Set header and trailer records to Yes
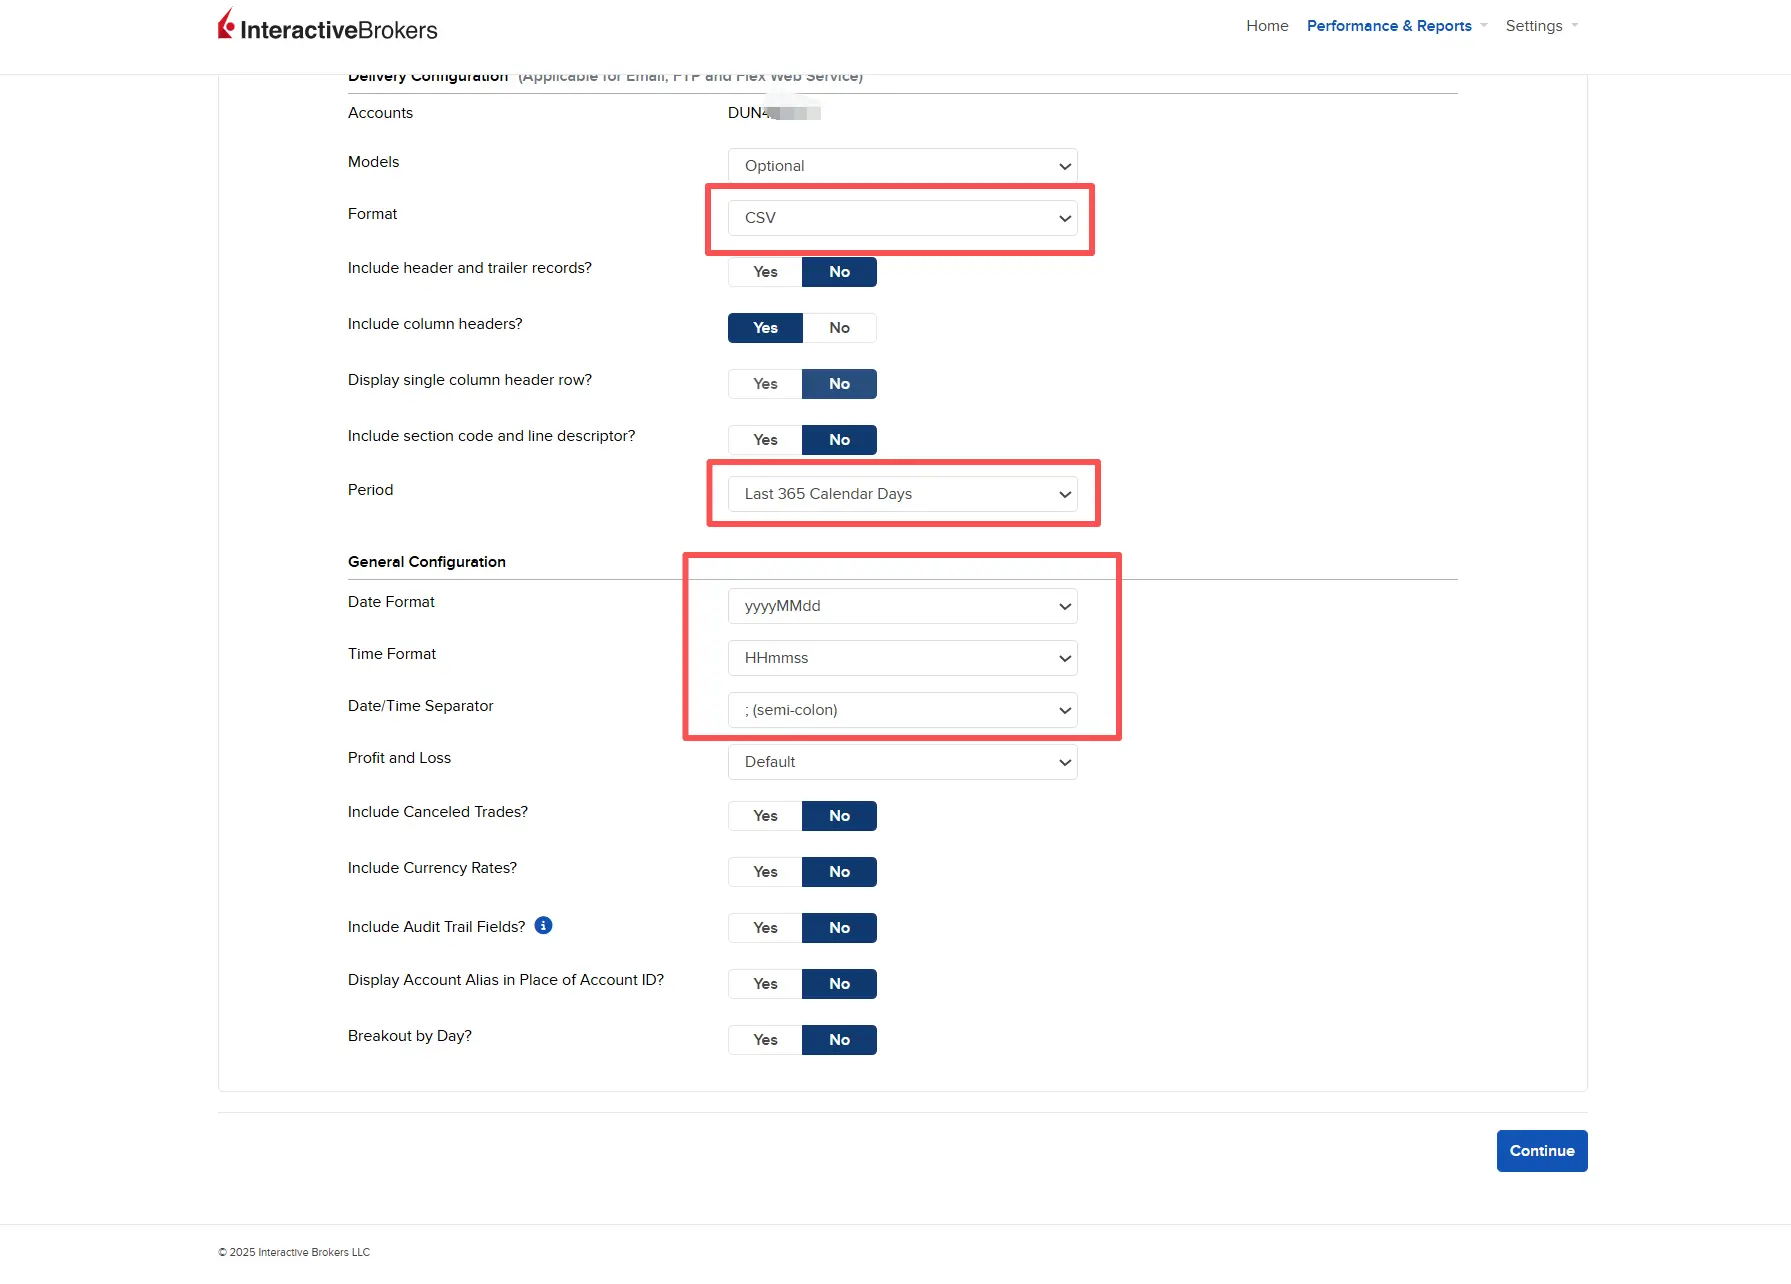The image size is (1791, 1284). tap(765, 272)
